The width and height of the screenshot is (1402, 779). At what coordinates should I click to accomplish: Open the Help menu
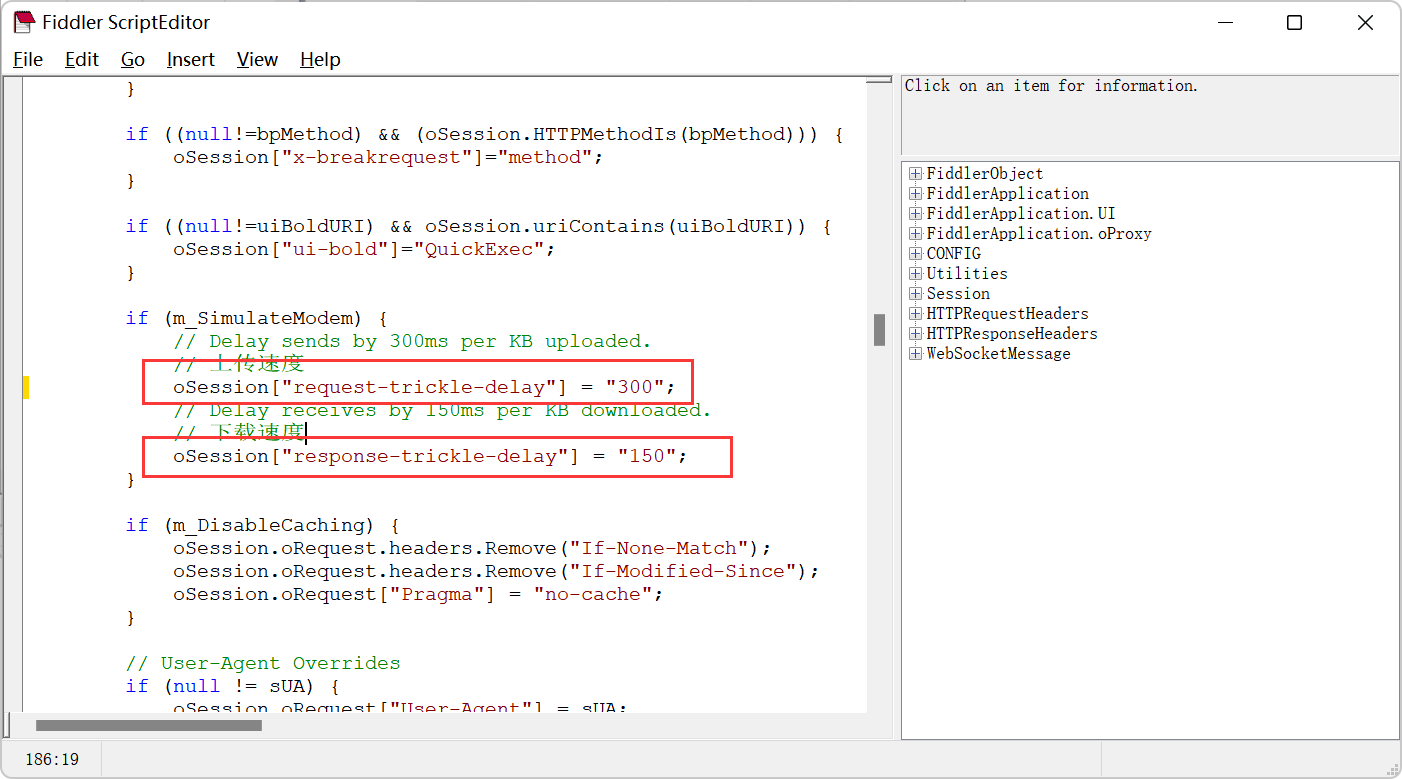tap(320, 60)
